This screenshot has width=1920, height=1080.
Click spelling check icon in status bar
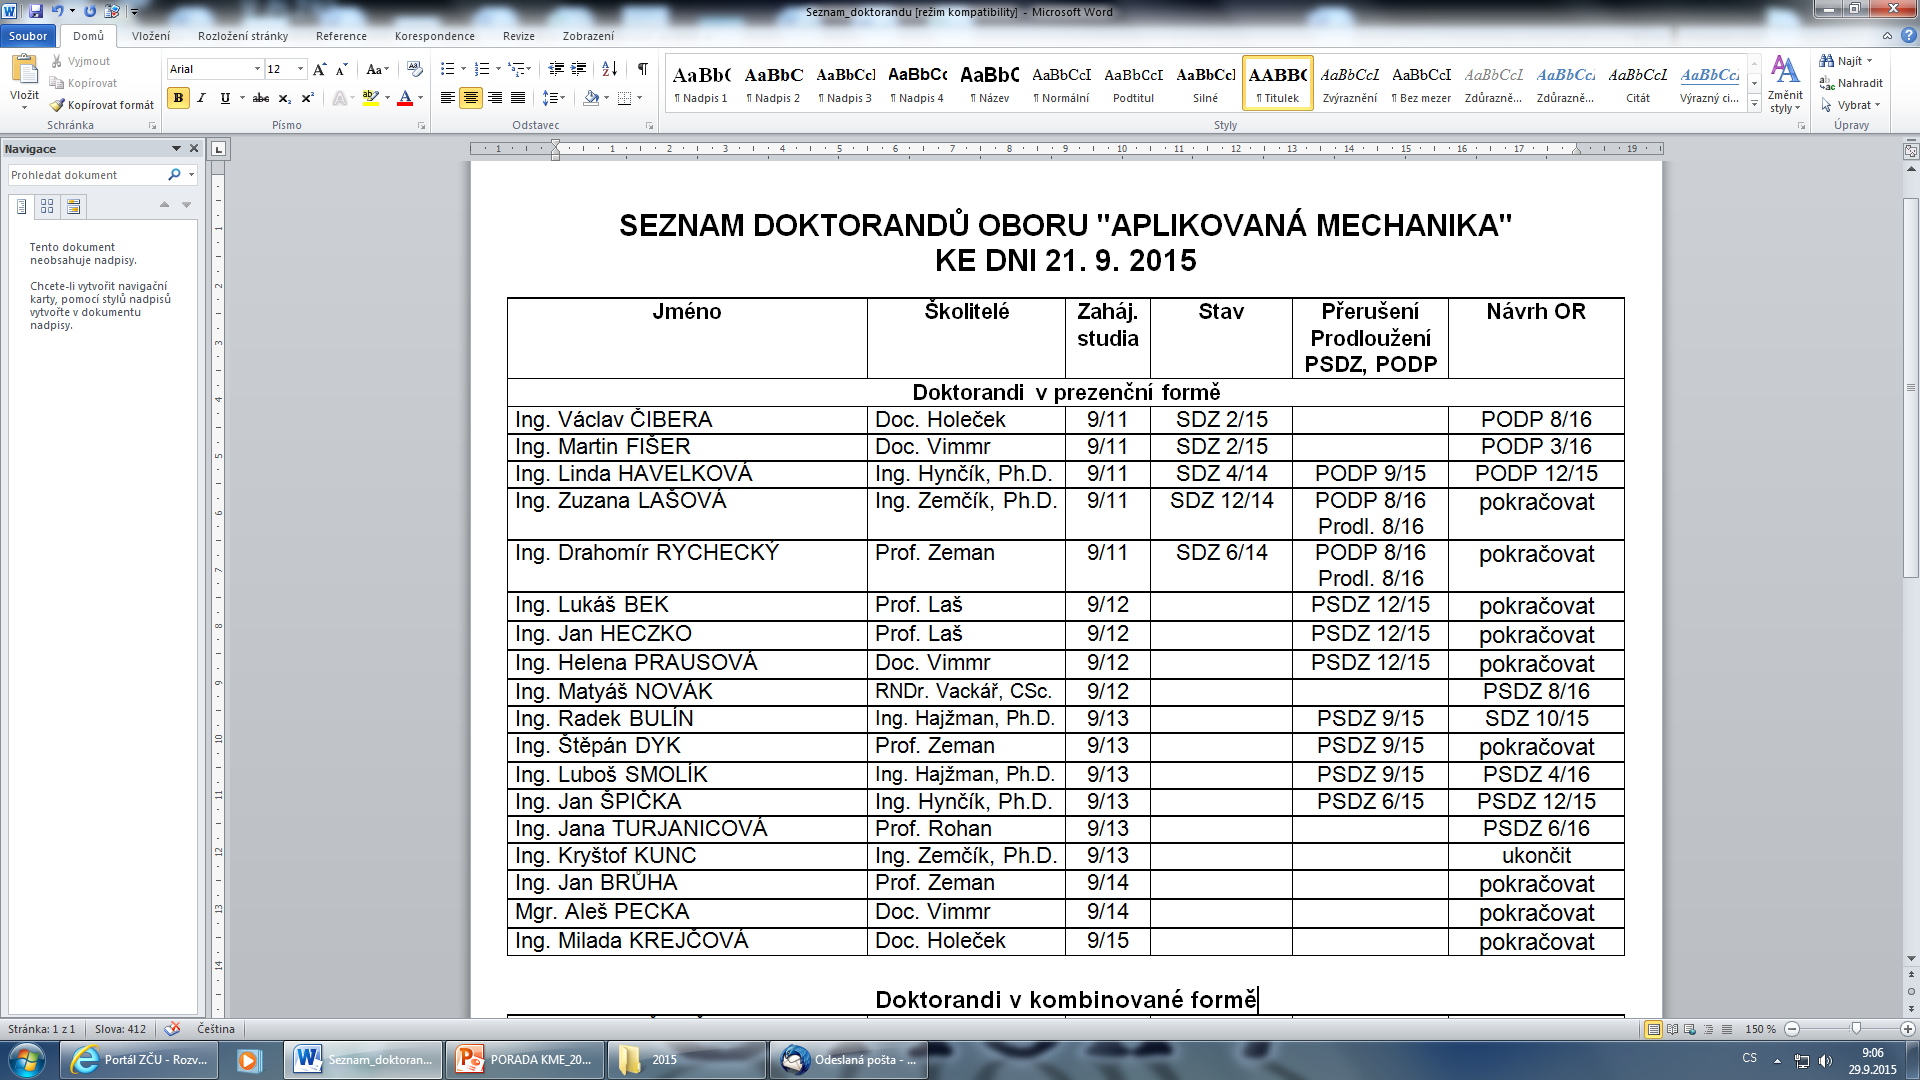172,1029
